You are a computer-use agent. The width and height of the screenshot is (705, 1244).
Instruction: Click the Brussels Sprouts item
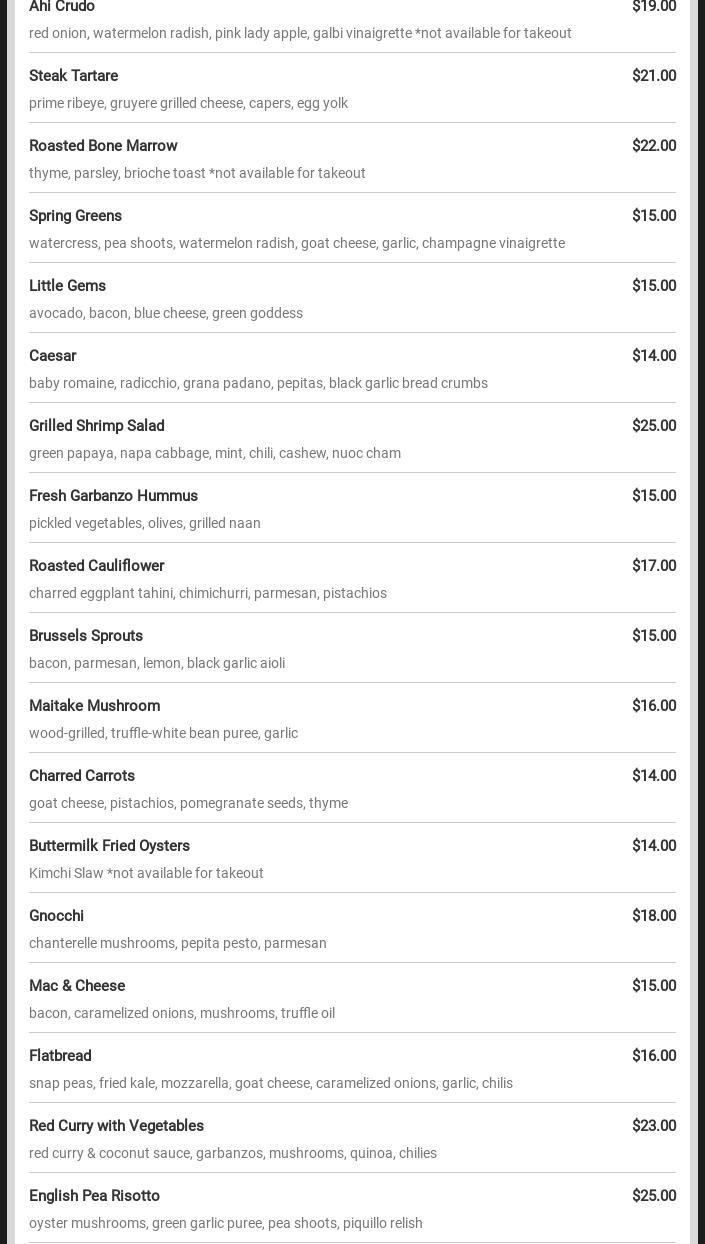pos(86,636)
